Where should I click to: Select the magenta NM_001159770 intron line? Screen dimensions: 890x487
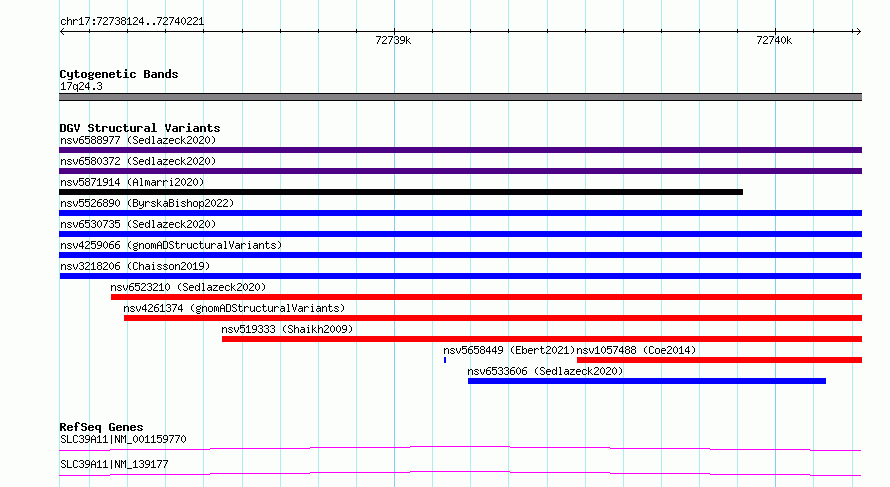(460, 448)
